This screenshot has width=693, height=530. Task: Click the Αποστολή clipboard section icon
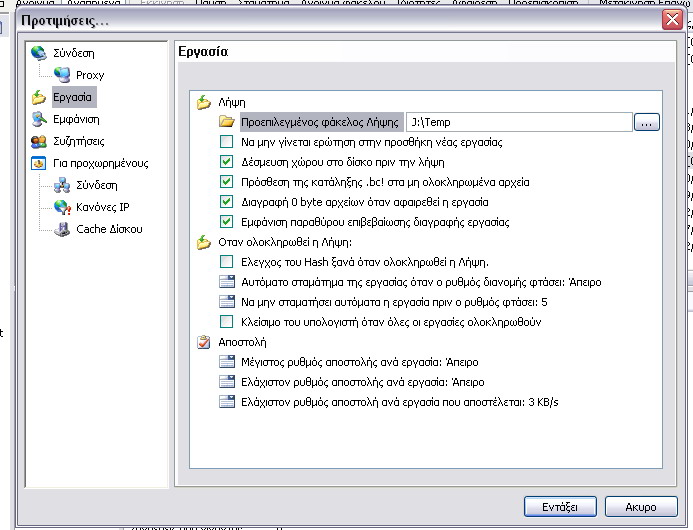[x=204, y=342]
